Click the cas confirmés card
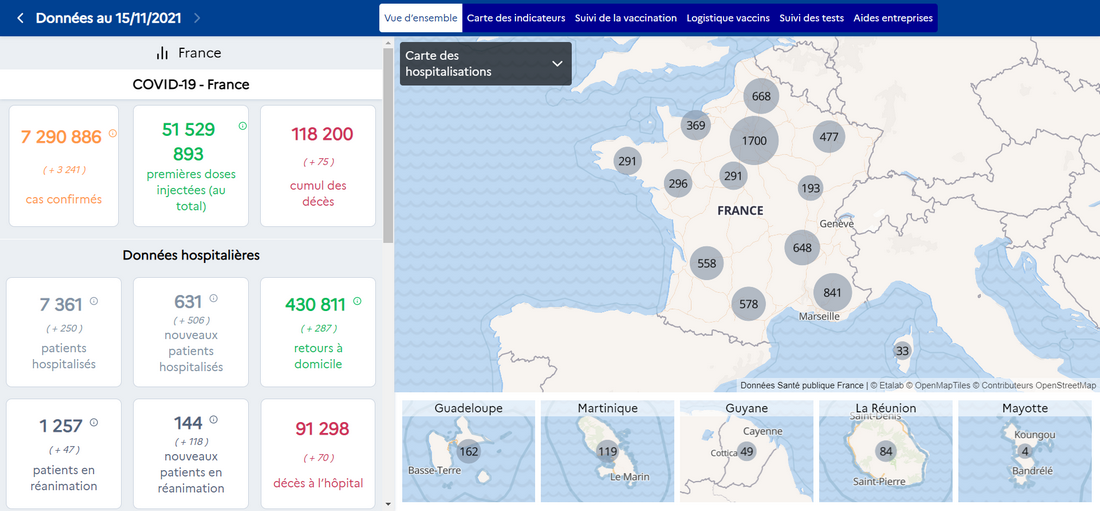The image size is (1100, 511). [x=64, y=166]
